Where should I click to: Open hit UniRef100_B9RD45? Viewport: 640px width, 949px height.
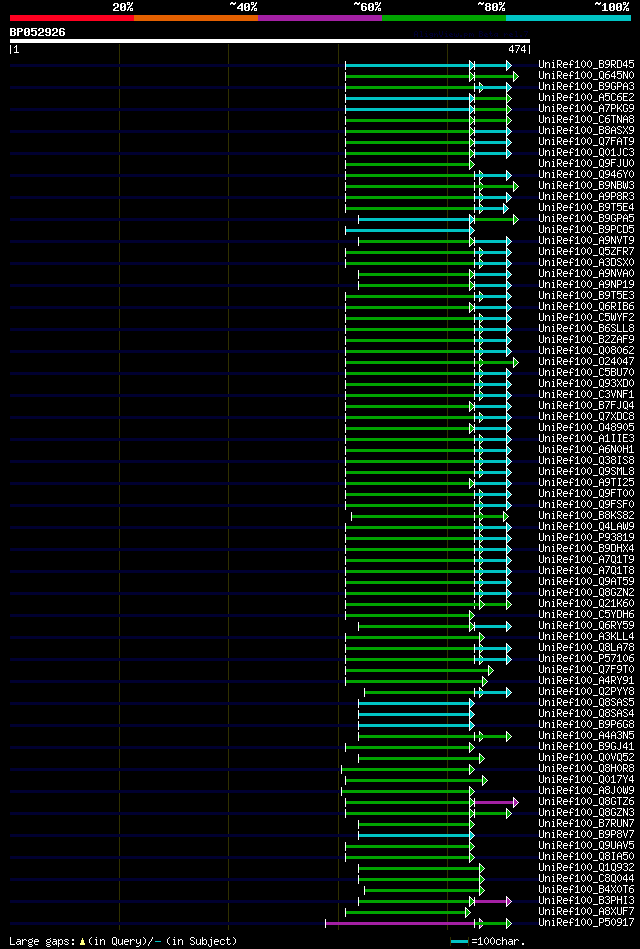[586, 64]
